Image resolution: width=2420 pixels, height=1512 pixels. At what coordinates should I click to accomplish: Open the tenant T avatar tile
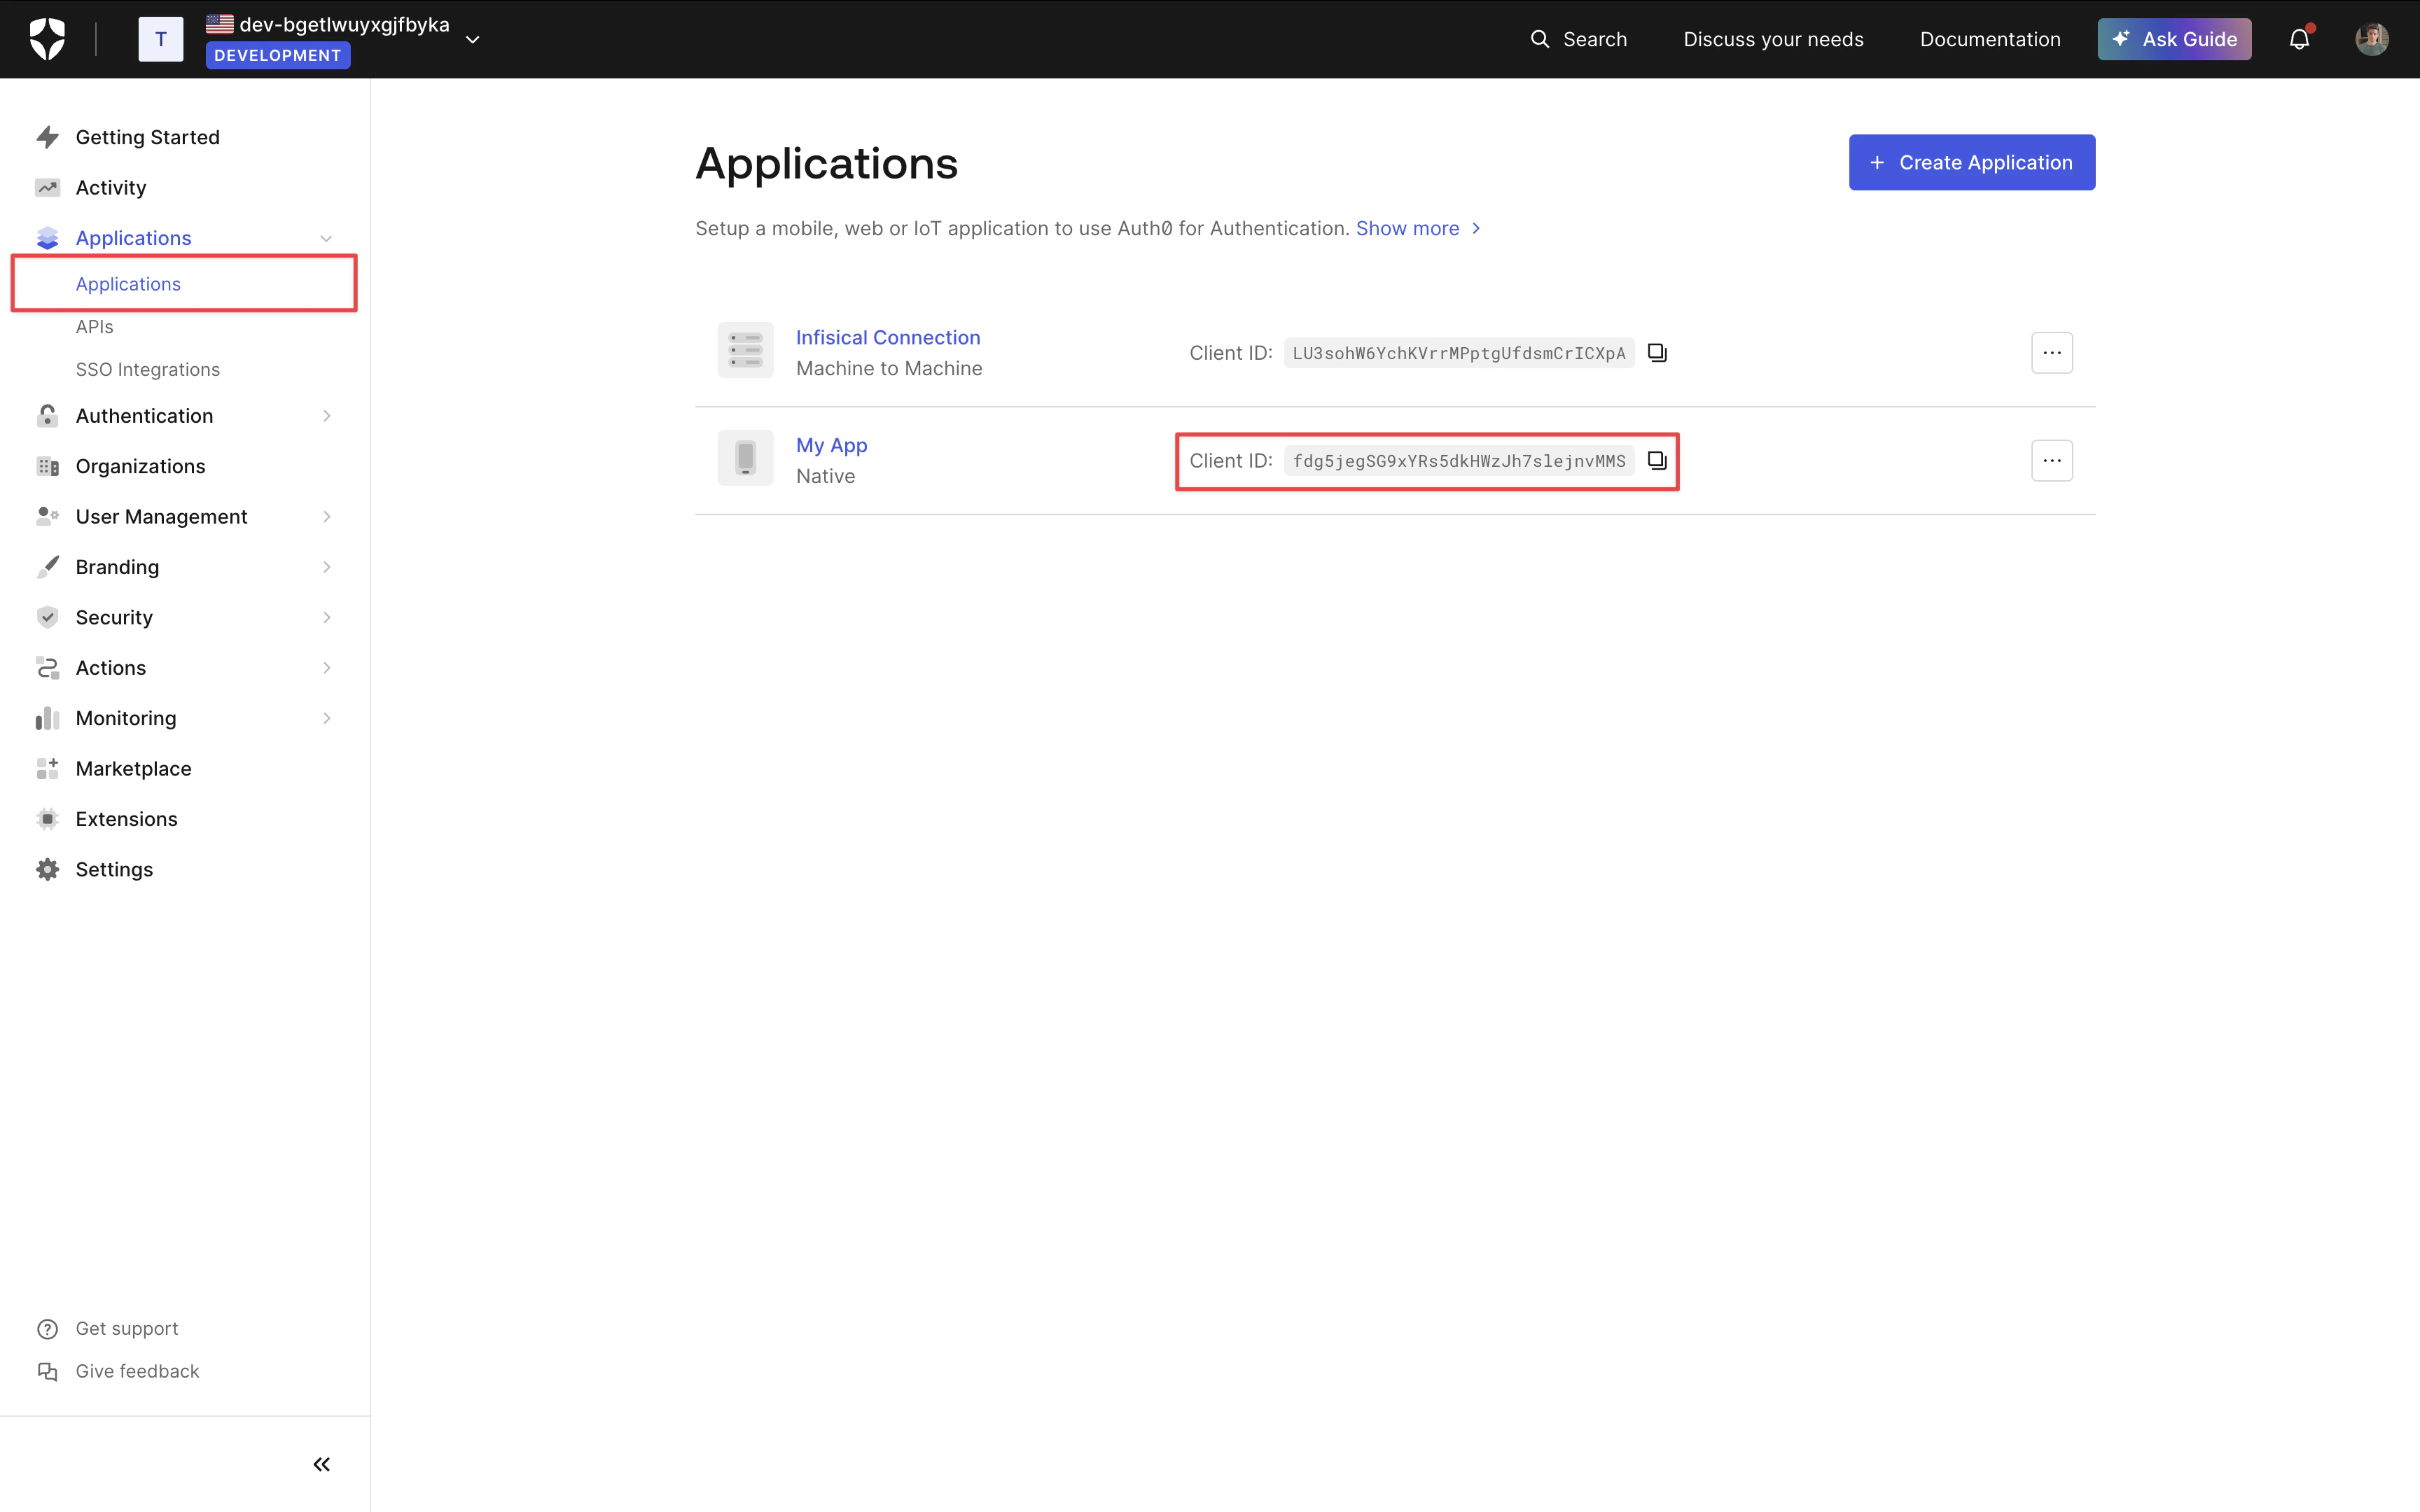coord(160,39)
